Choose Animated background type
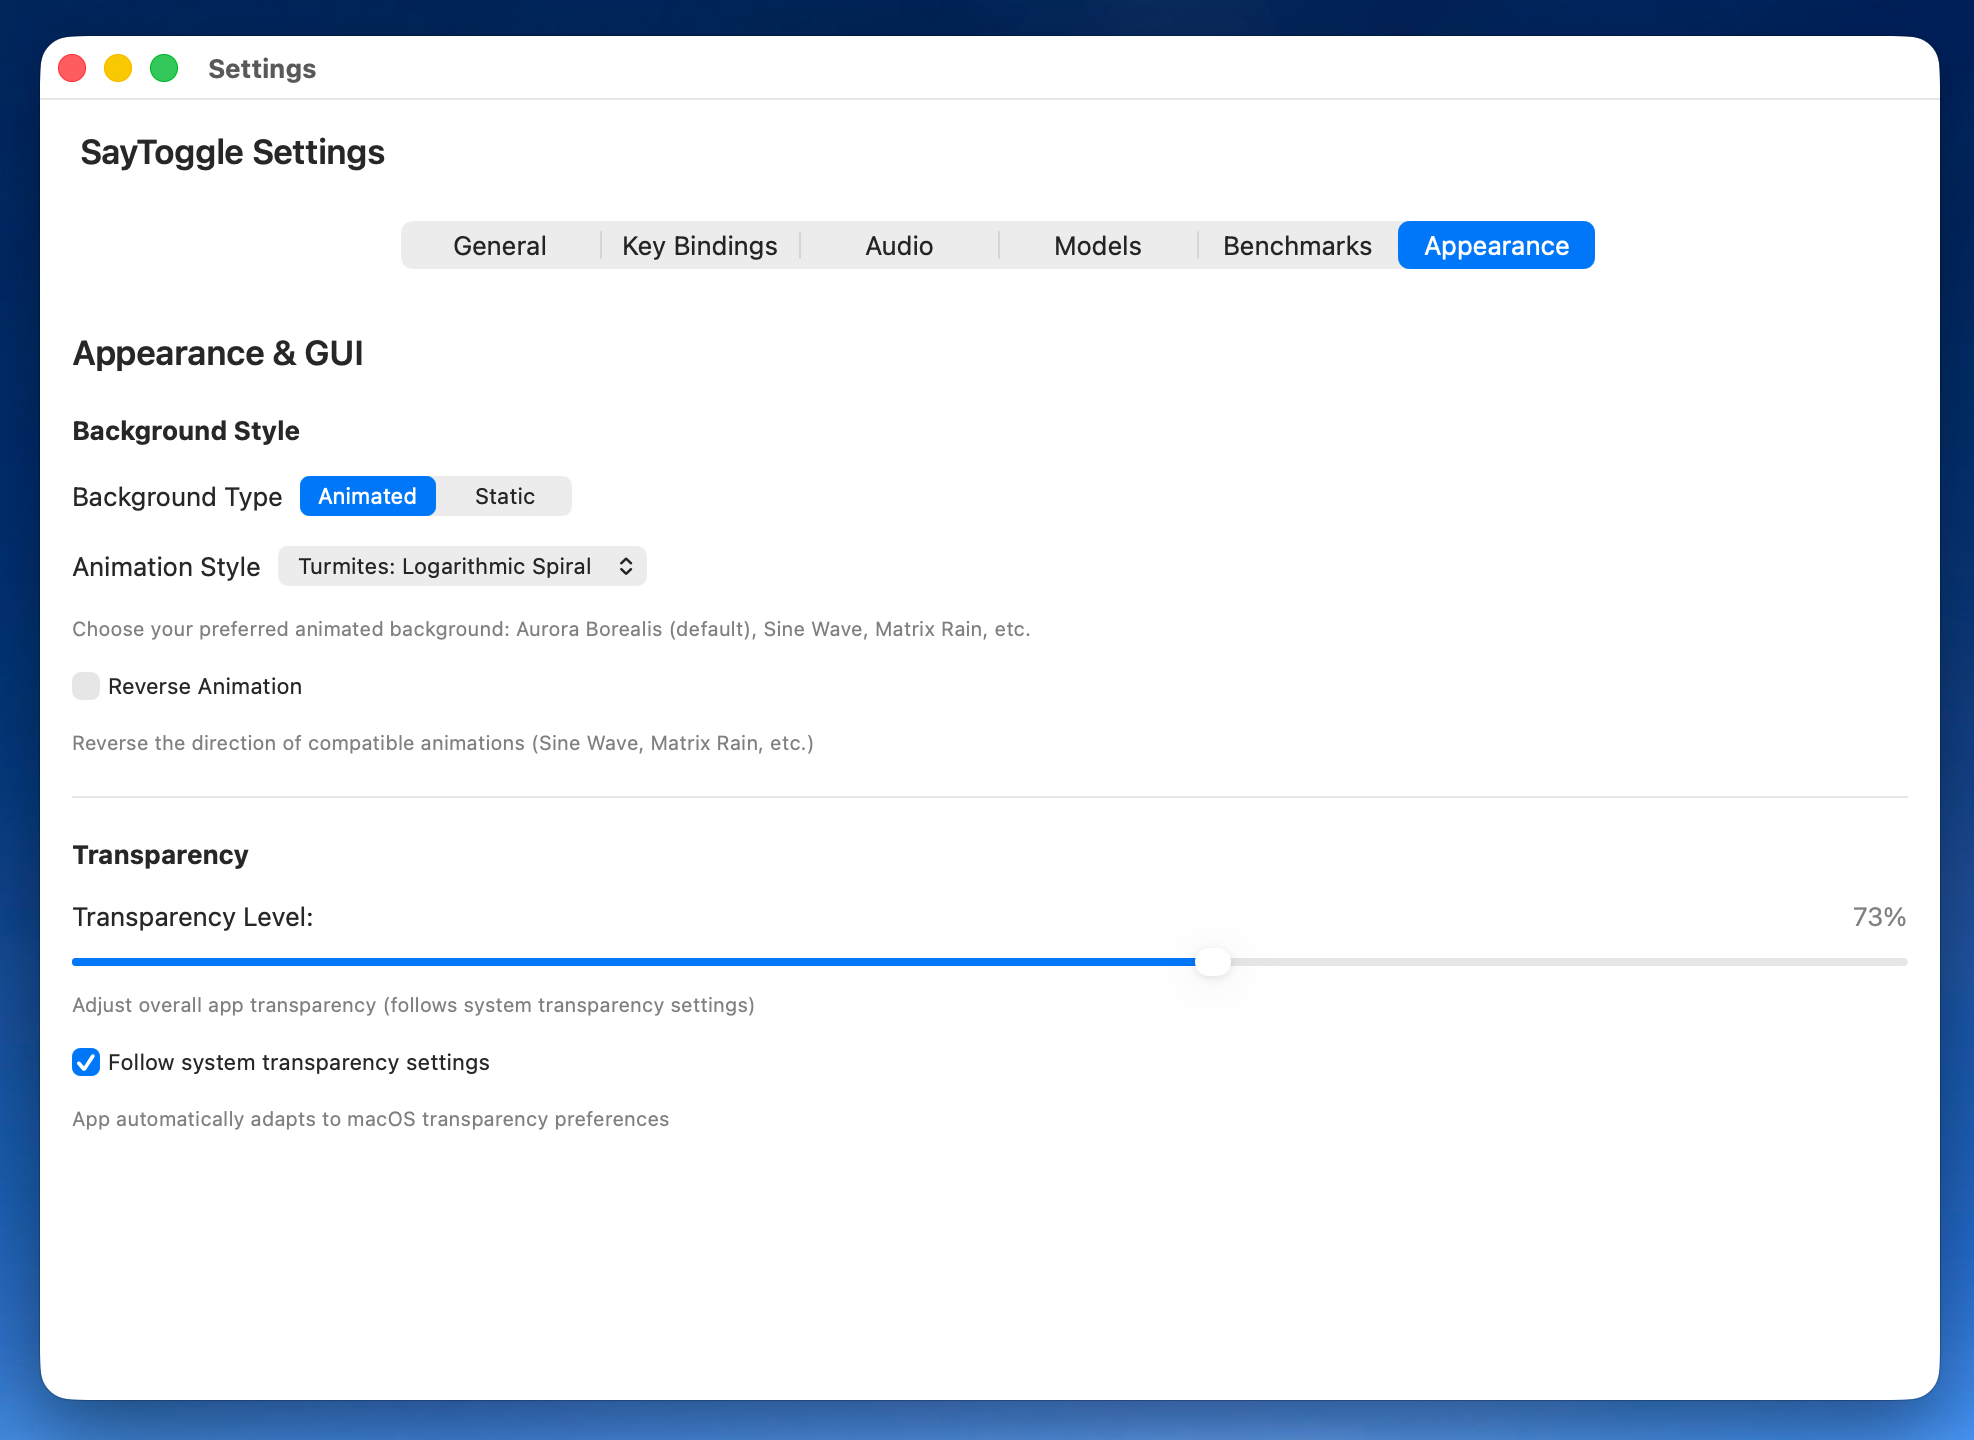The height and width of the screenshot is (1440, 1974). click(367, 496)
